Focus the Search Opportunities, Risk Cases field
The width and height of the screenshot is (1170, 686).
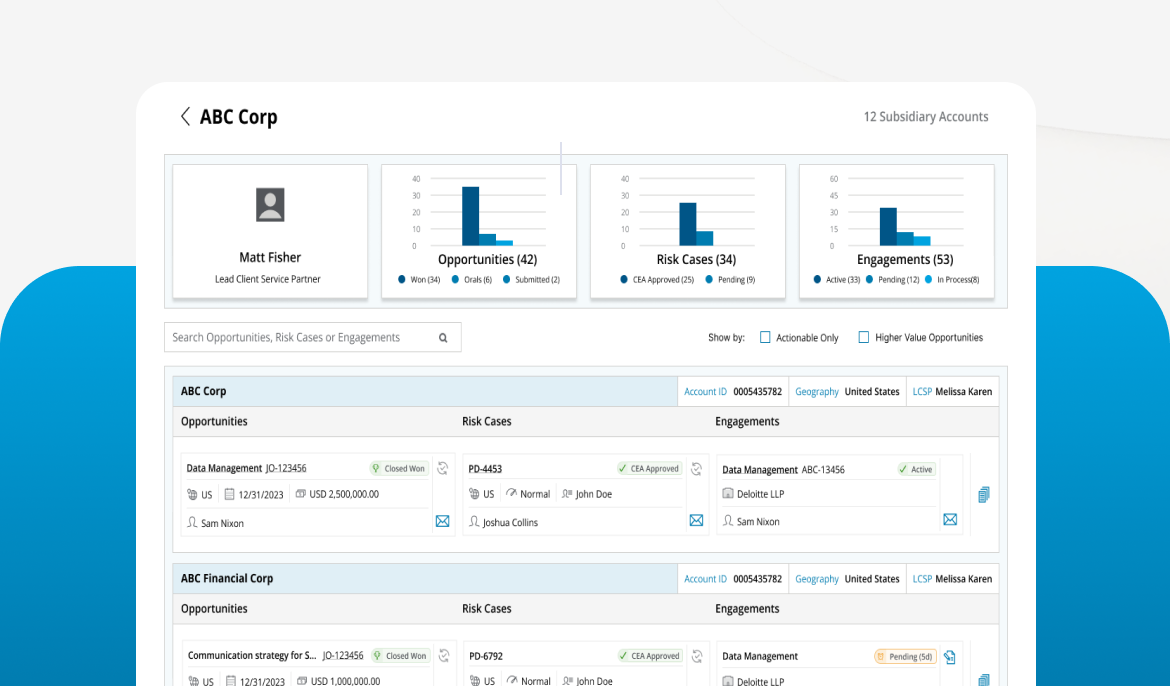[313, 337]
